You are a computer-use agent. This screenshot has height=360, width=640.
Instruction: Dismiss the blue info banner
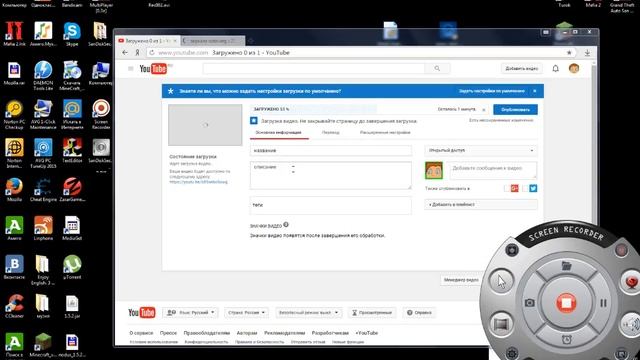[535, 91]
